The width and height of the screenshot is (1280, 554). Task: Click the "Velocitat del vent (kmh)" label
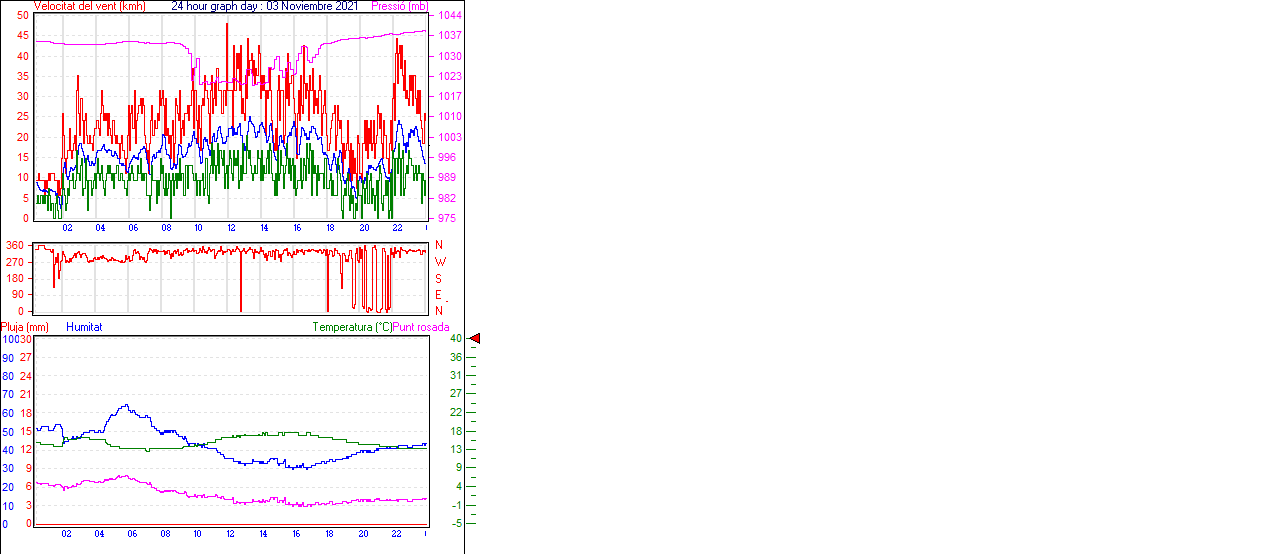(89, 6)
